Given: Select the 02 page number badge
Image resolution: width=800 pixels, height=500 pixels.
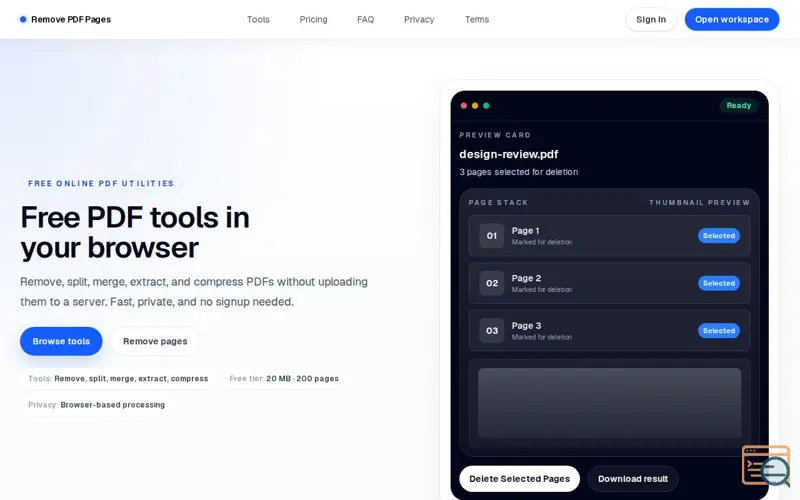Looking at the screenshot, I should 492,283.
